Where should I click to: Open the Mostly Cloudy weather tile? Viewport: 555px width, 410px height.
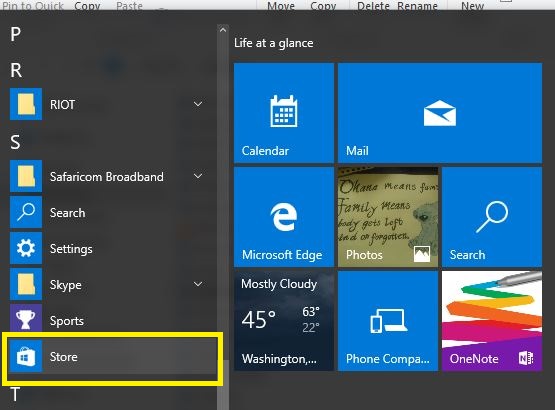[284, 321]
